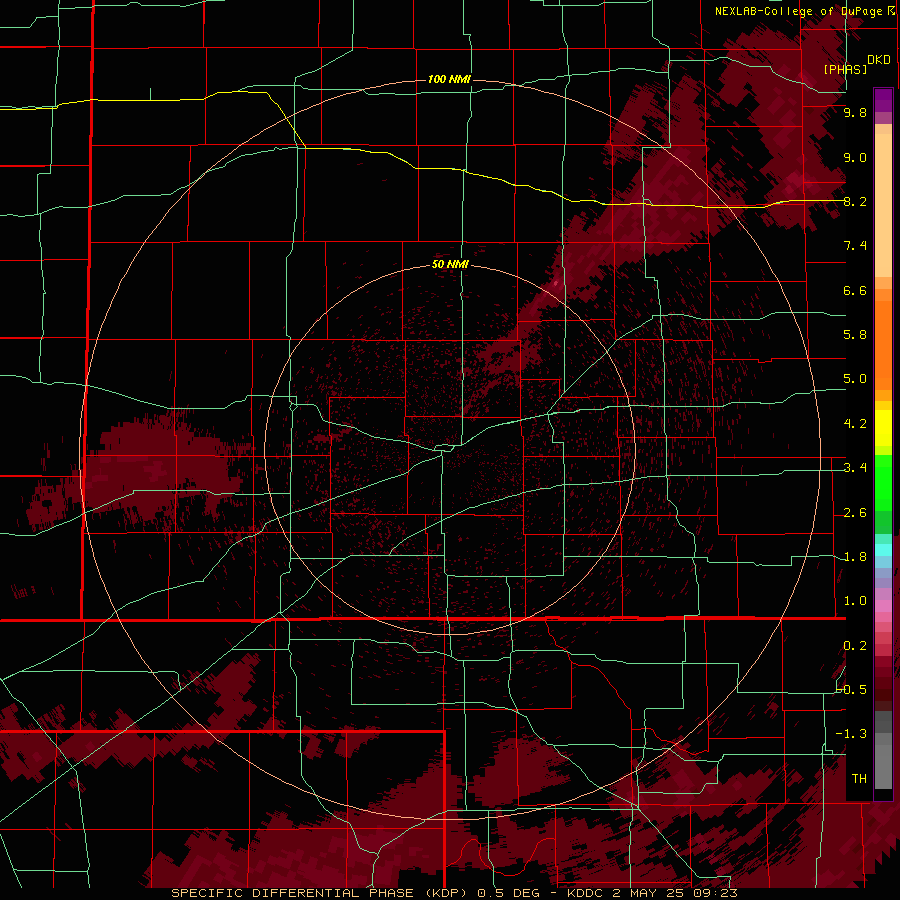Click the [PHAS] unit label
The image size is (900, 900).
(845, 69)
